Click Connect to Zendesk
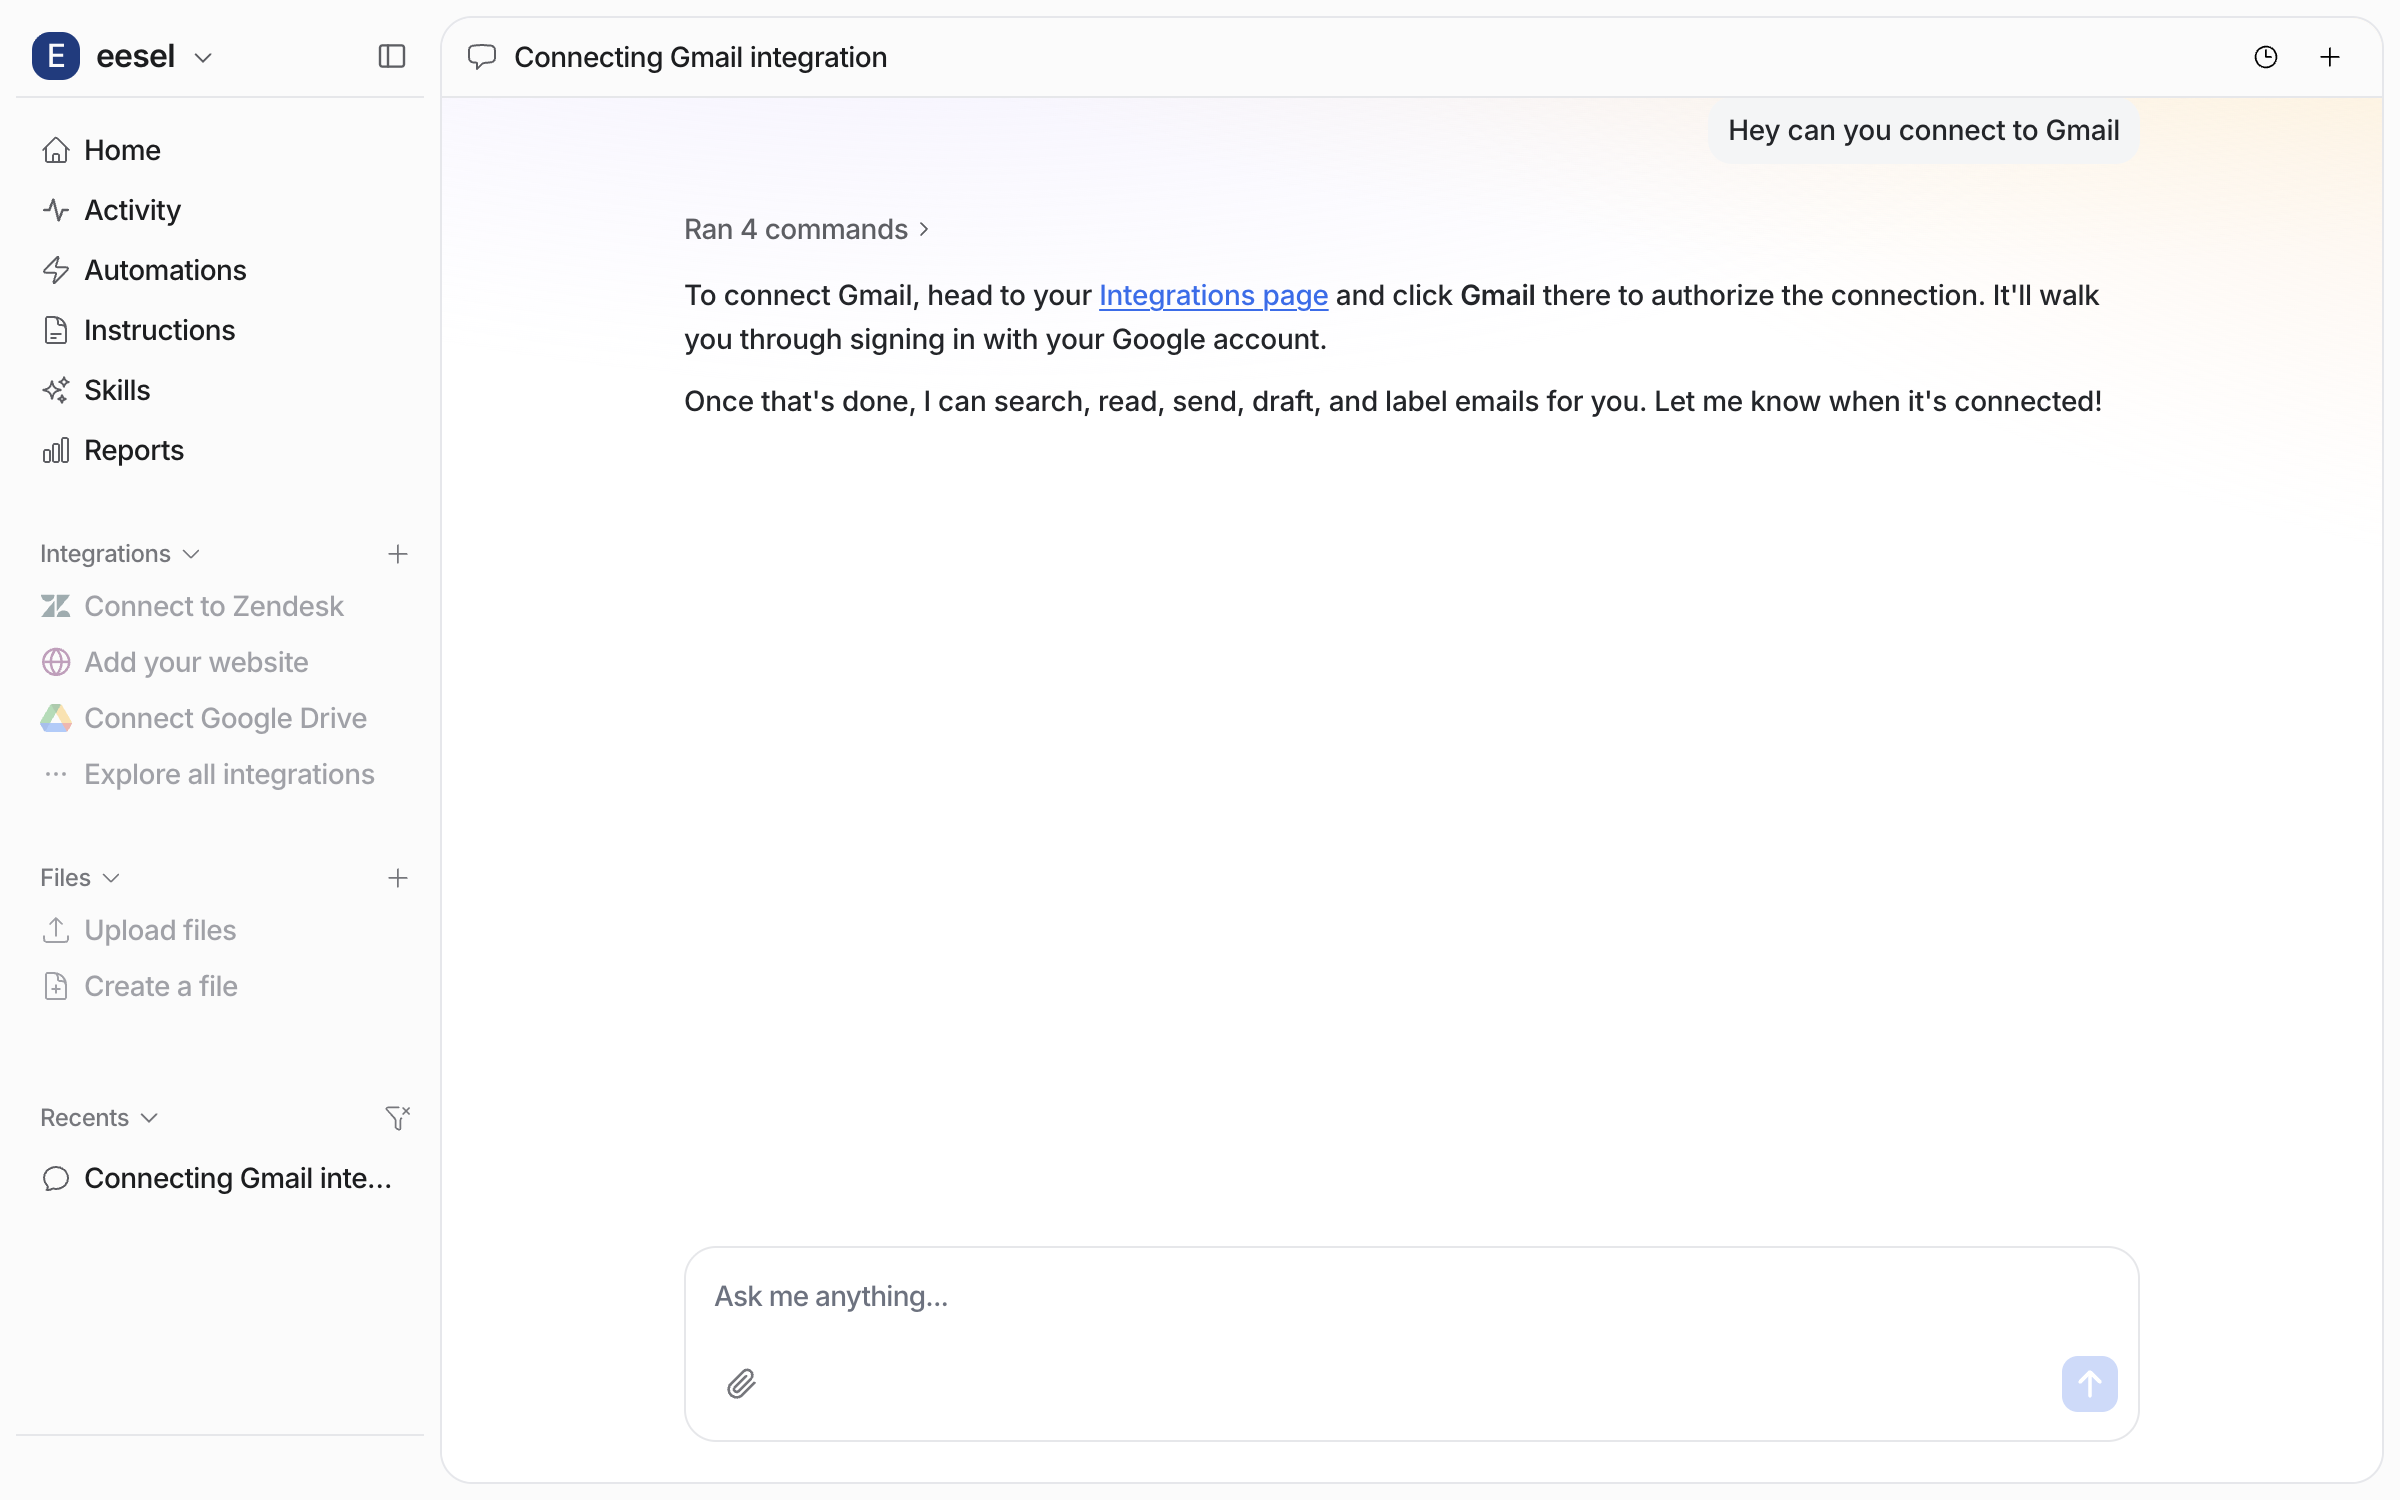Image resolution: width=2400 pixels, height=1500 pixels. 220,606
